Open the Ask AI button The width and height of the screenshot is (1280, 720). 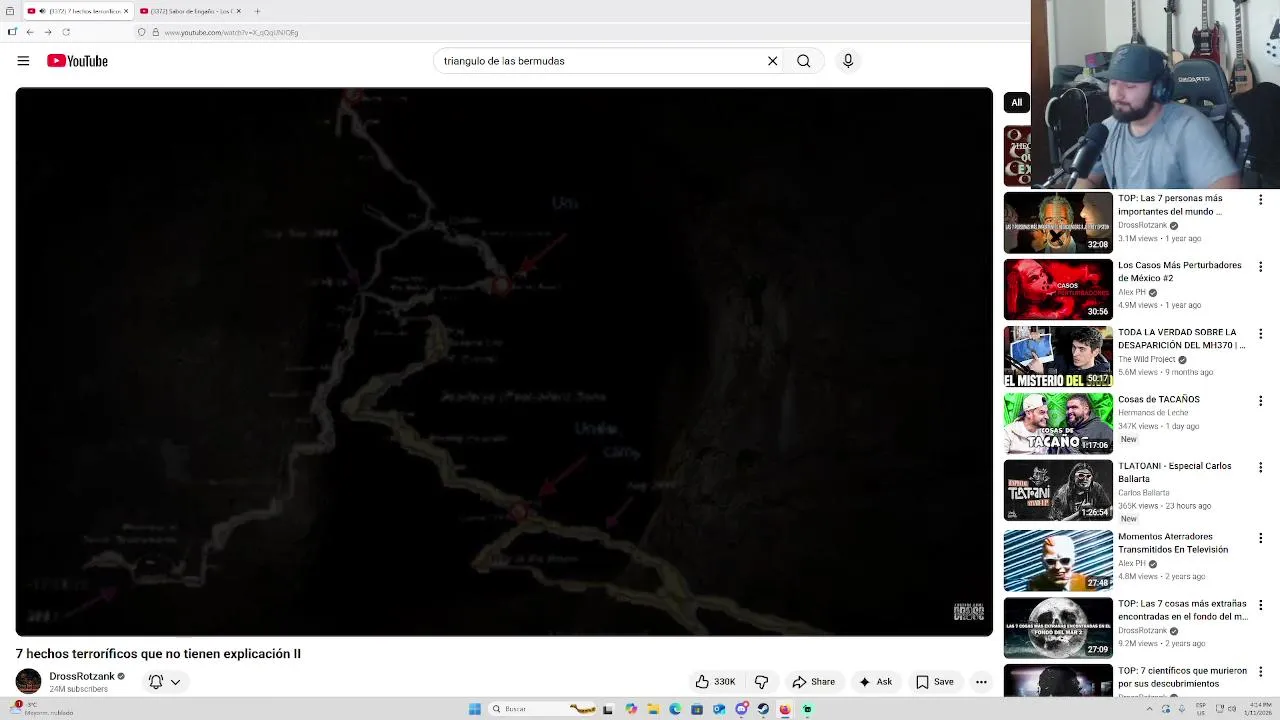pos(875,682)
